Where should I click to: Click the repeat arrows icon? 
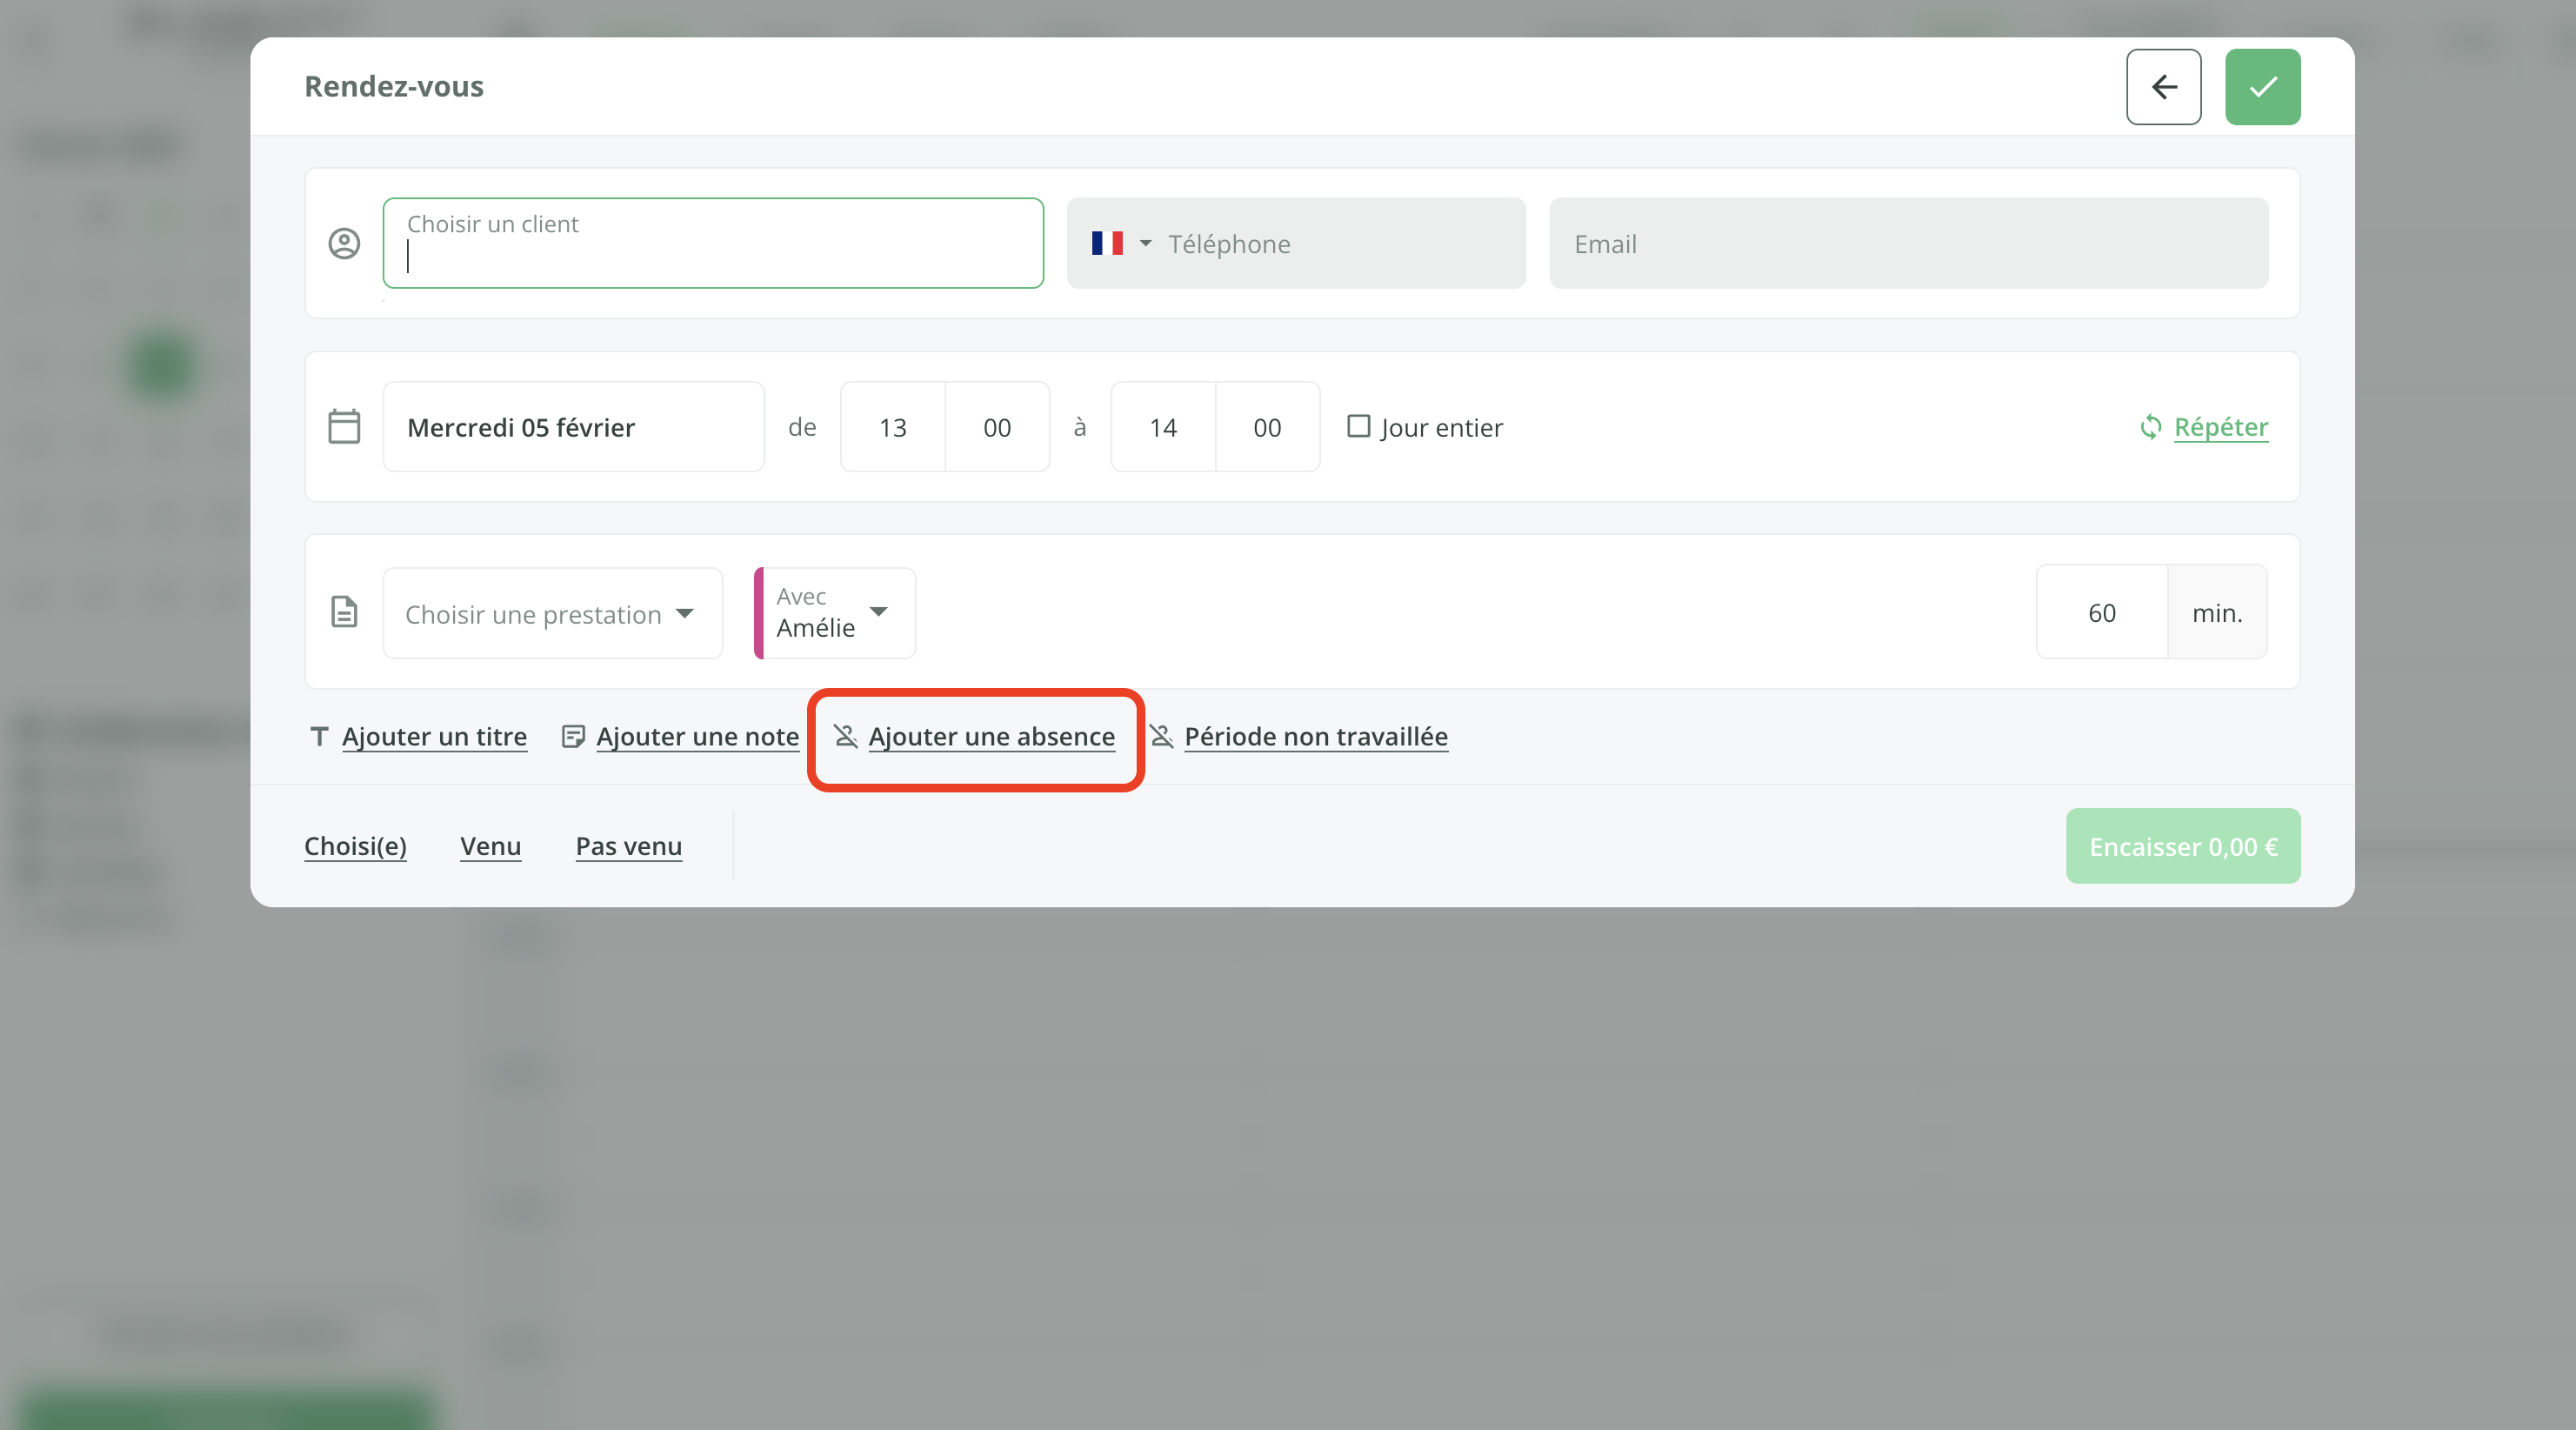point(2149,427)
